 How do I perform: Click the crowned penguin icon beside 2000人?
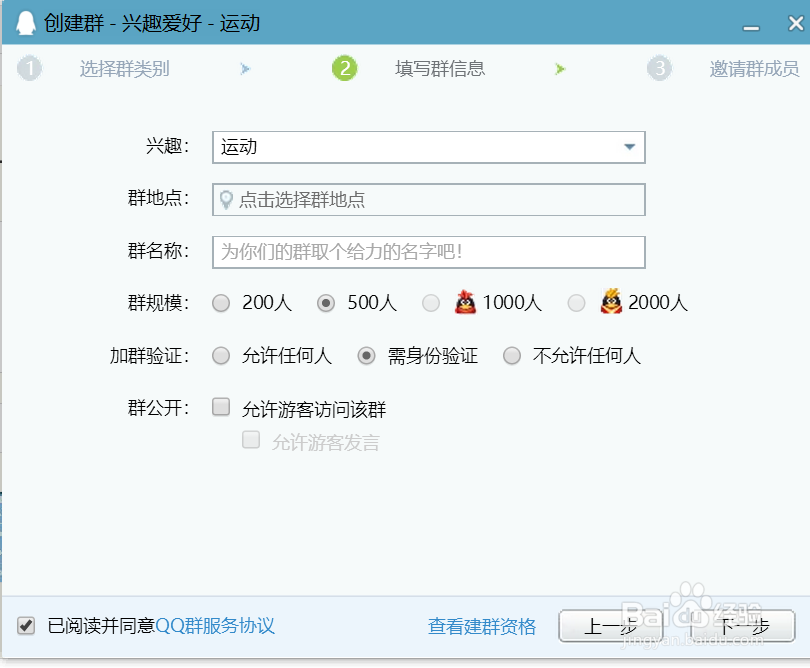pyautogui.click(x=611, y=301)
